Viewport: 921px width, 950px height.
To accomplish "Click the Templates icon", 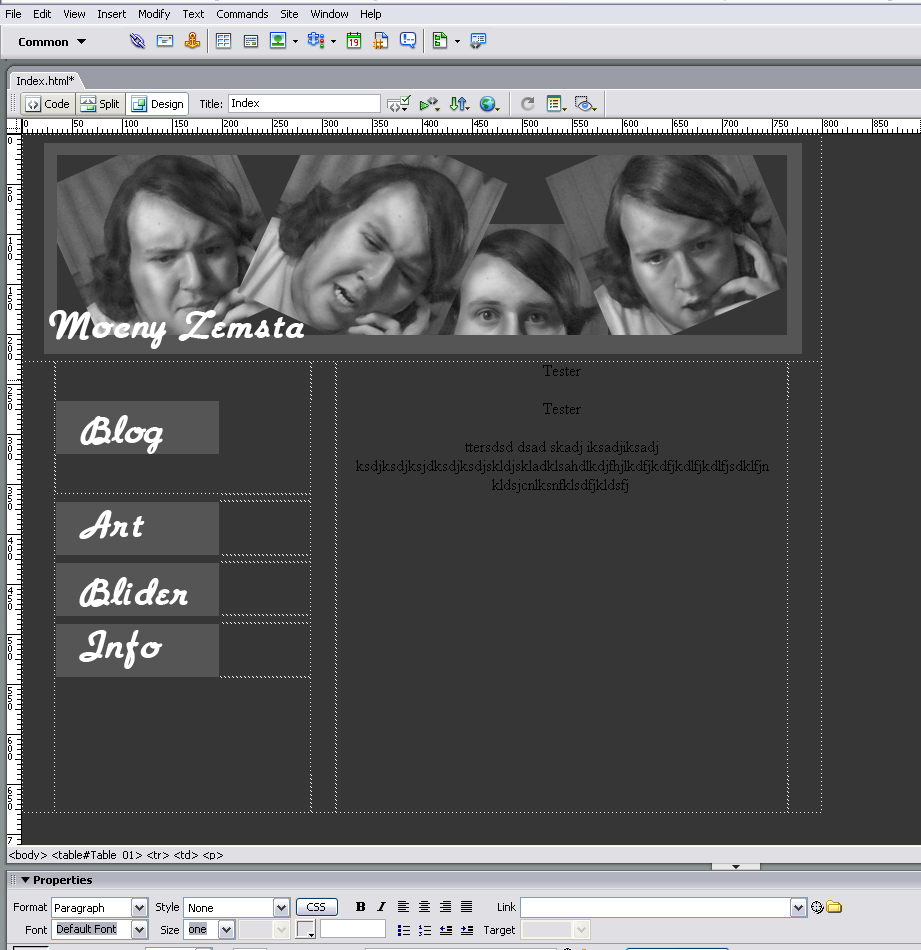I will (x=440, y=41).
